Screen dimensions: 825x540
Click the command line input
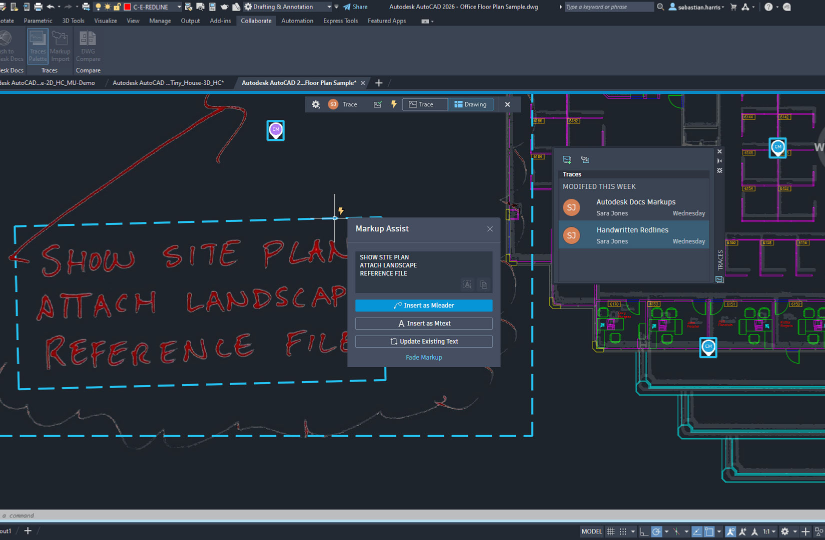[412, 515]
